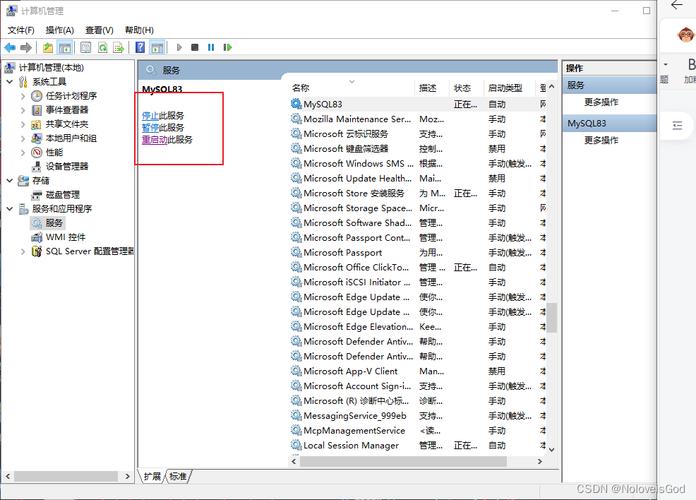Screen dimensions: 696x500
Task: Click the Pause Service toolbar icon
Action: 211,47
